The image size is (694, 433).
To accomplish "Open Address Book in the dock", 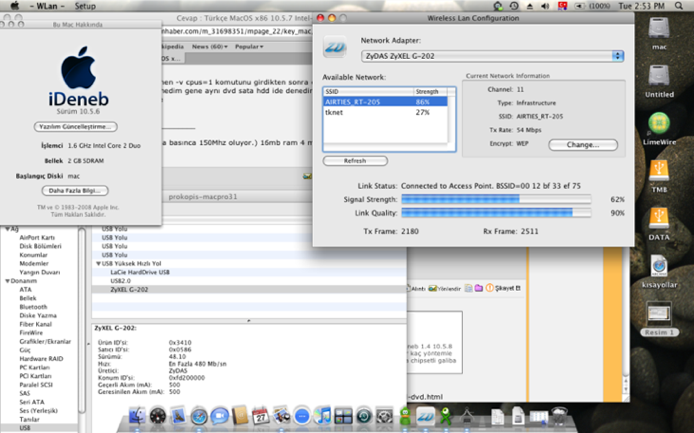I will [x=240, y=415].
